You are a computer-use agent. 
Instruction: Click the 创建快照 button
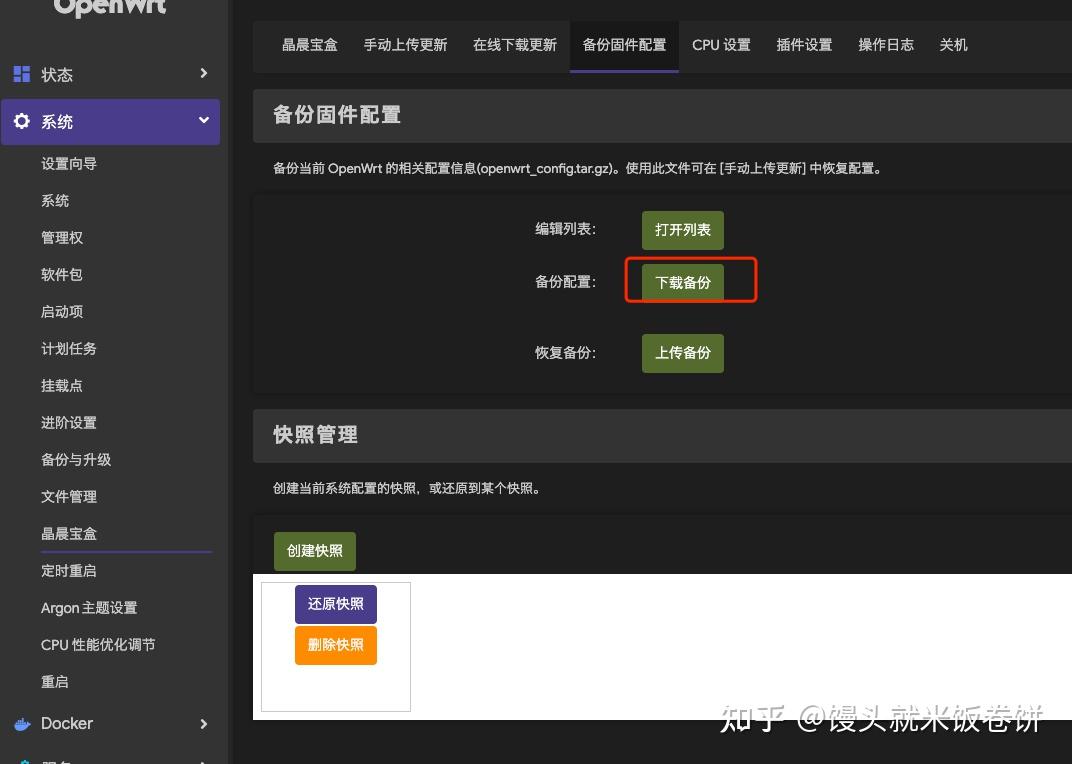314,551
